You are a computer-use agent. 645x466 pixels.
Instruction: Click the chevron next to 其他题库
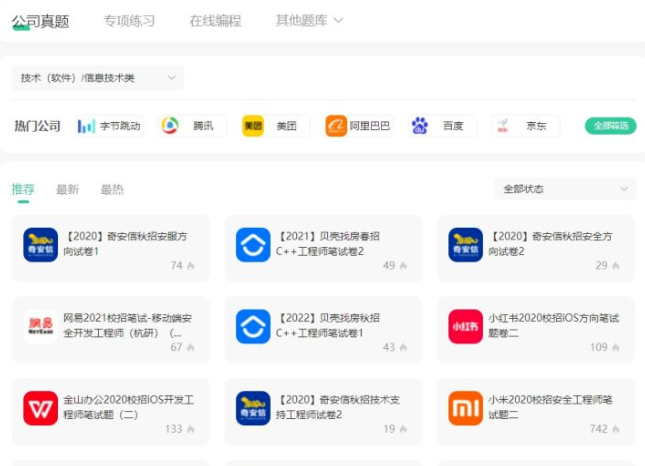(338, 20)
